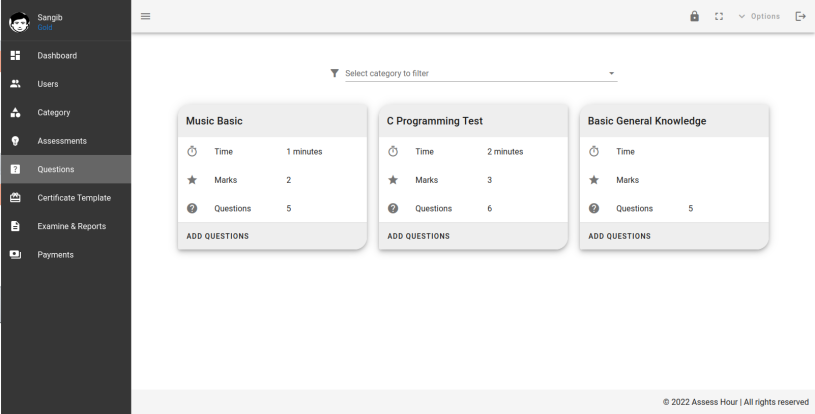Toggle fullscreen mode icon

719,16
